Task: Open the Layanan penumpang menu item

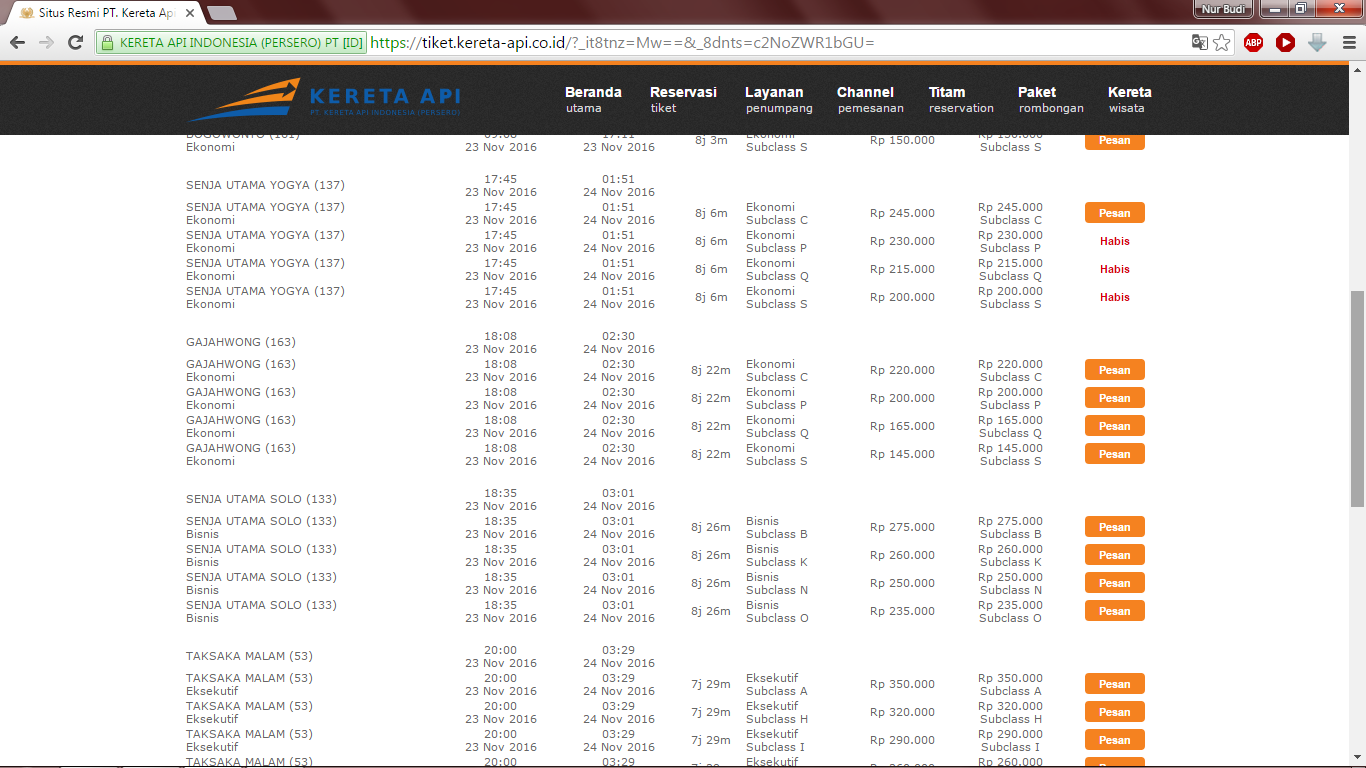Action: click(x=778, y=99)
